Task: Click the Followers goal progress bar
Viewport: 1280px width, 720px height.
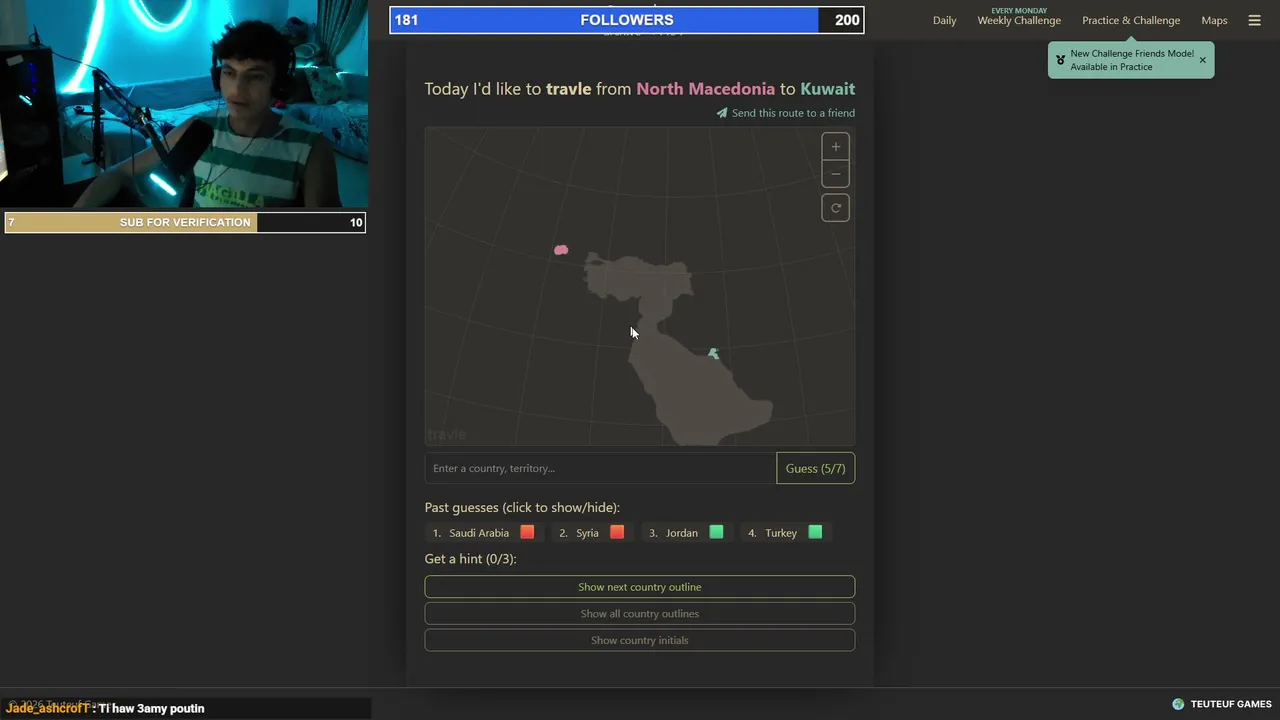Action: pos(627,20)
